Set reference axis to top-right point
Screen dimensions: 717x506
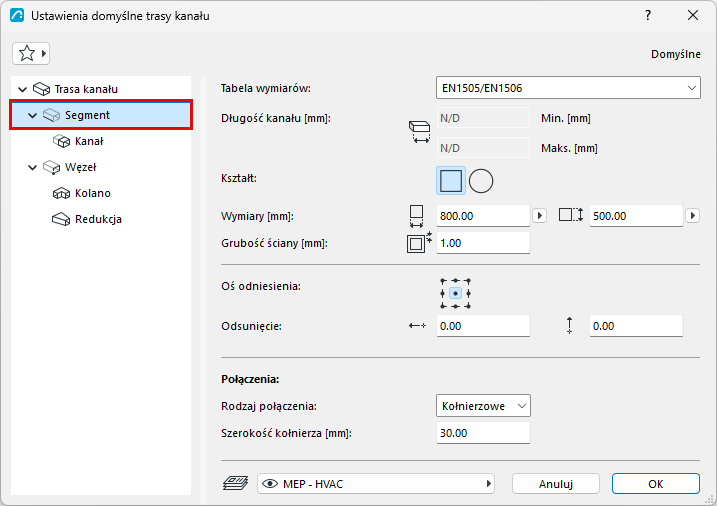[x=468, y=281]
